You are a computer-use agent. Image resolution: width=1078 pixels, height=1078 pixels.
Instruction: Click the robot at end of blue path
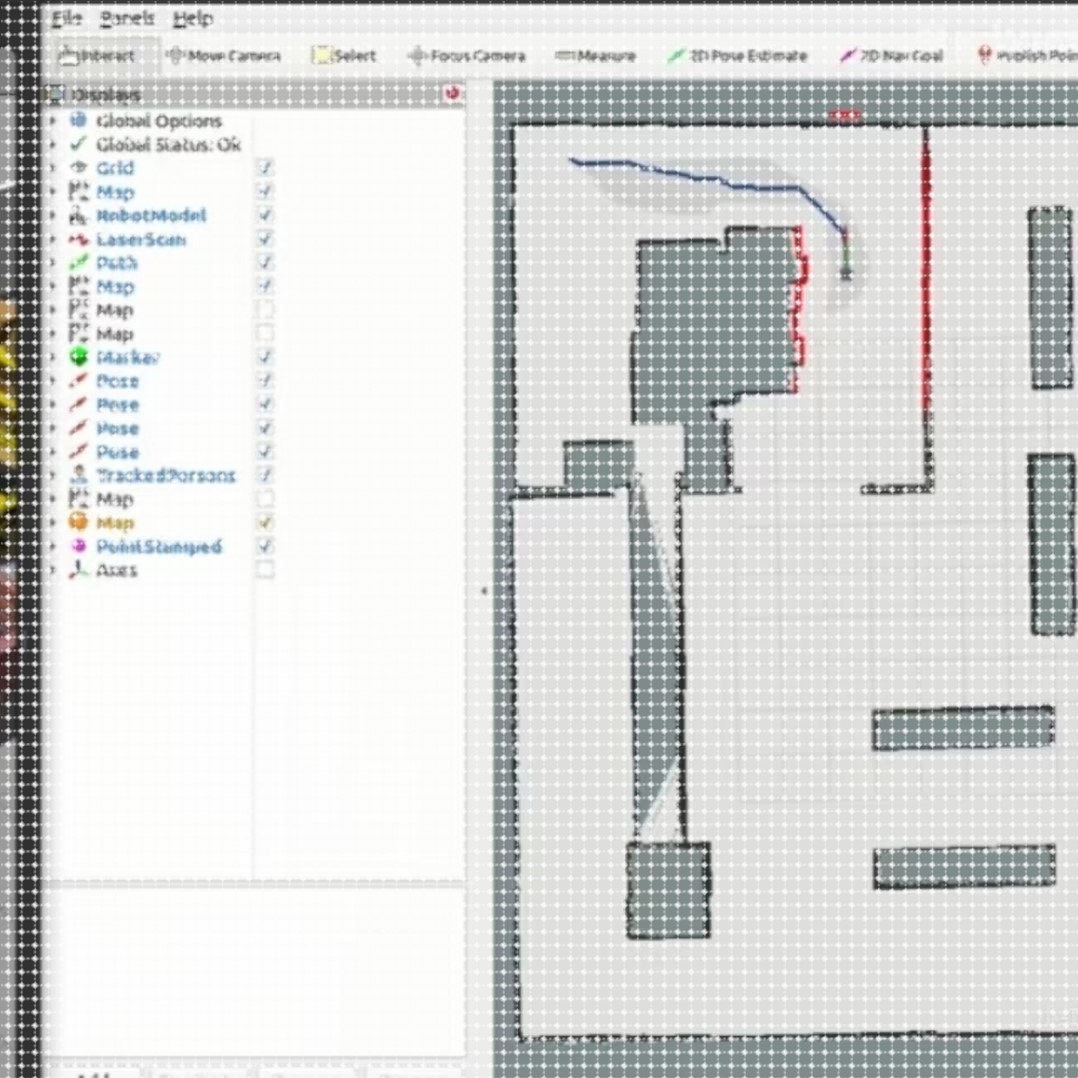[x=846, y=272]
